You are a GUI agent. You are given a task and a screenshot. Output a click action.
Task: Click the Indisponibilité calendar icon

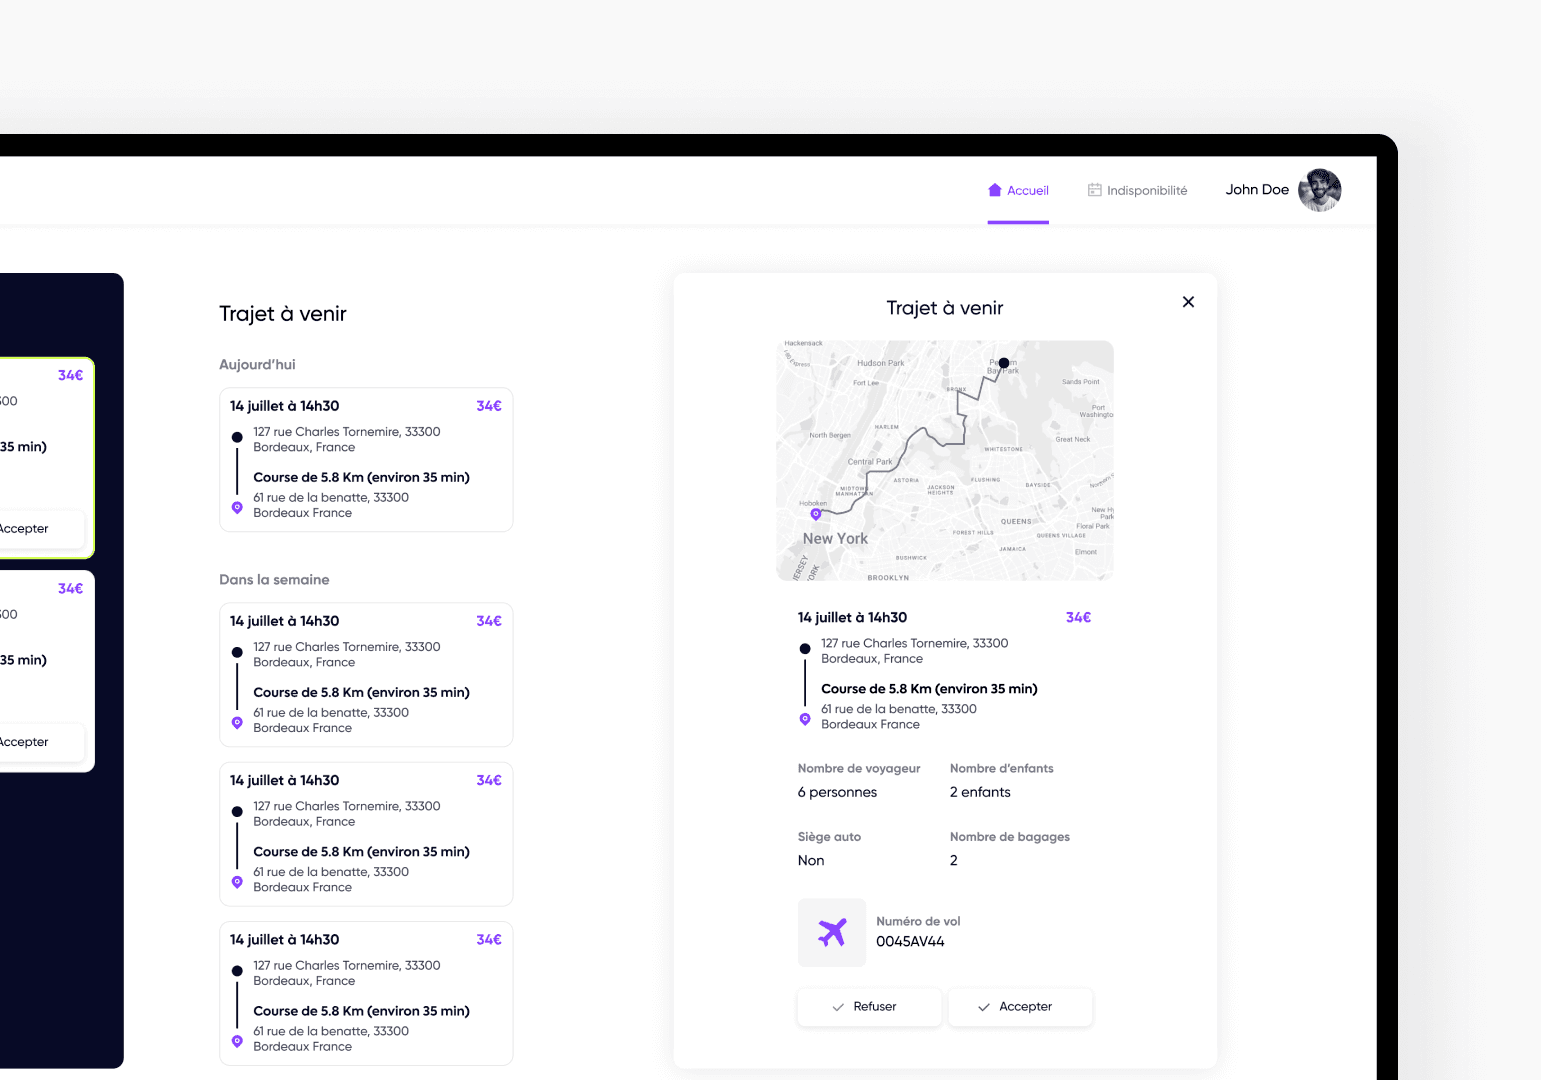tap(1094, 190)
